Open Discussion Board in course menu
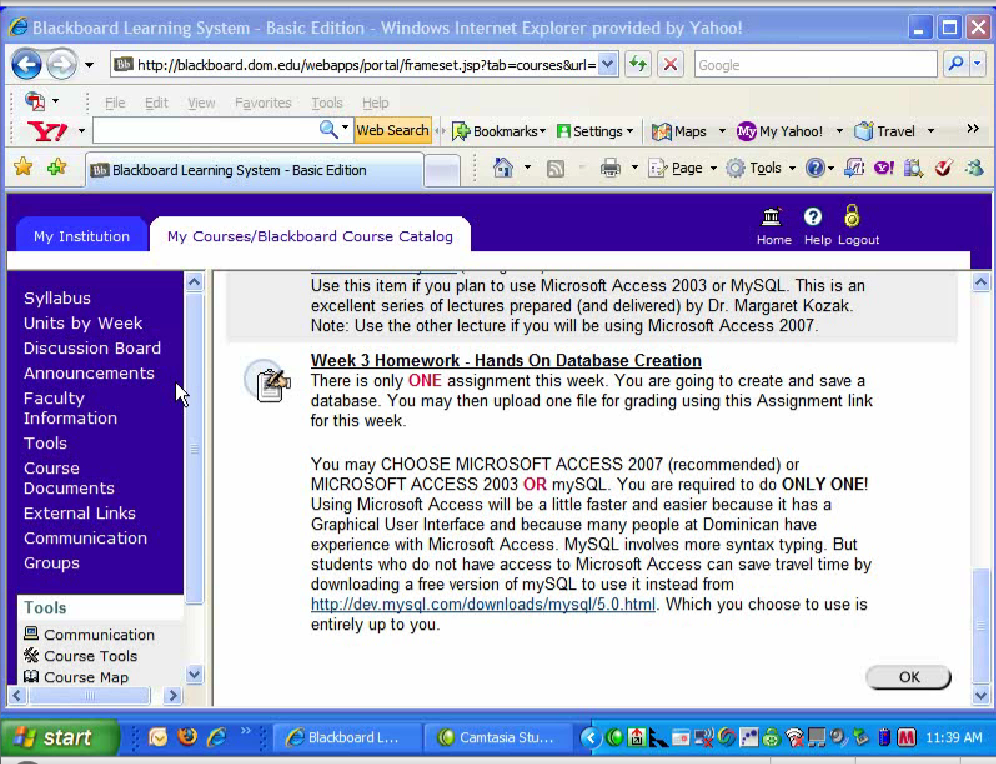Screen dimensions: 996x764 92,348
